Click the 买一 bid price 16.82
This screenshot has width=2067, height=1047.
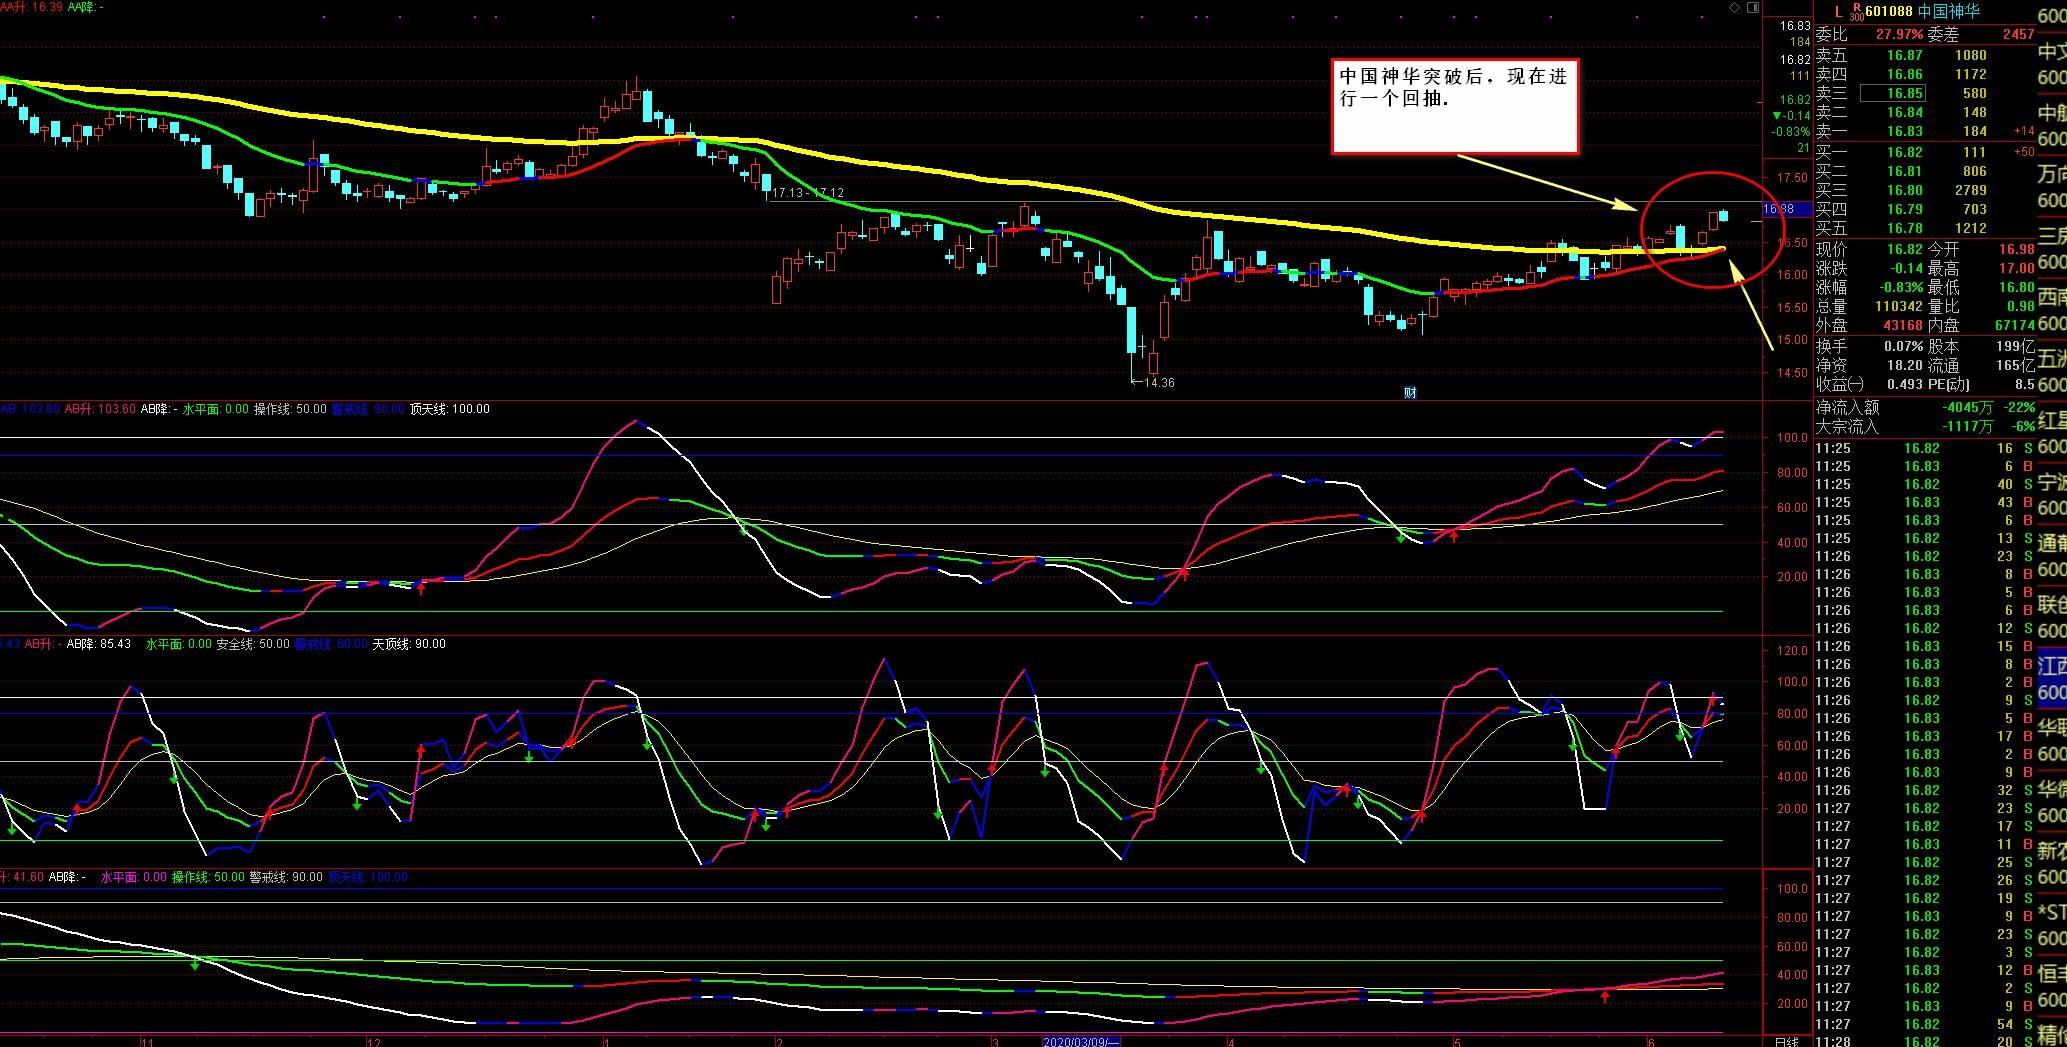pyautogui.click(x=1905, y=152)
